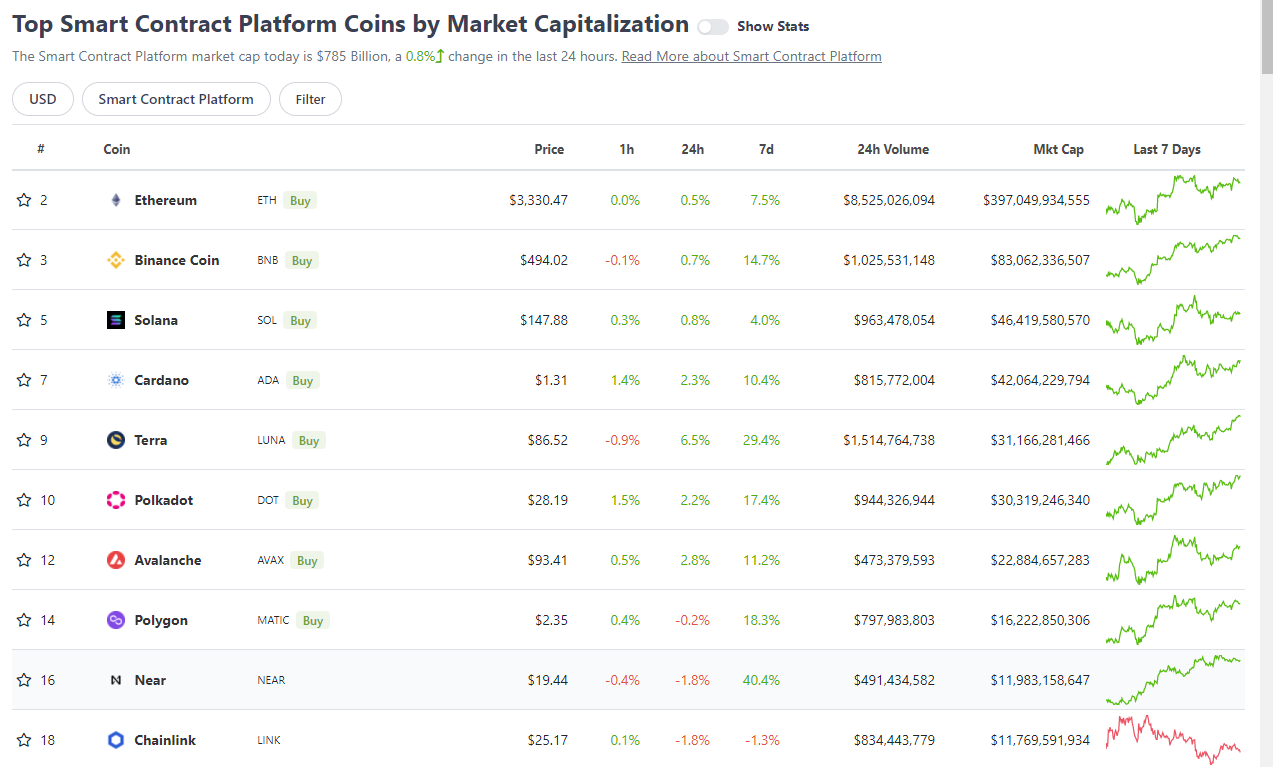Open the Avalanche name link
The width and height of the screenshot is (1273, 767).
click(168, 560)
